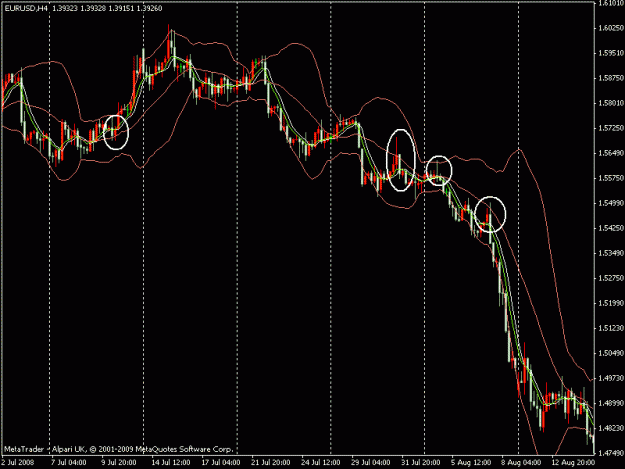This screenshot has width=625, height=469.
Task: Select the 1.54250 price scale label
Action: 611,228
